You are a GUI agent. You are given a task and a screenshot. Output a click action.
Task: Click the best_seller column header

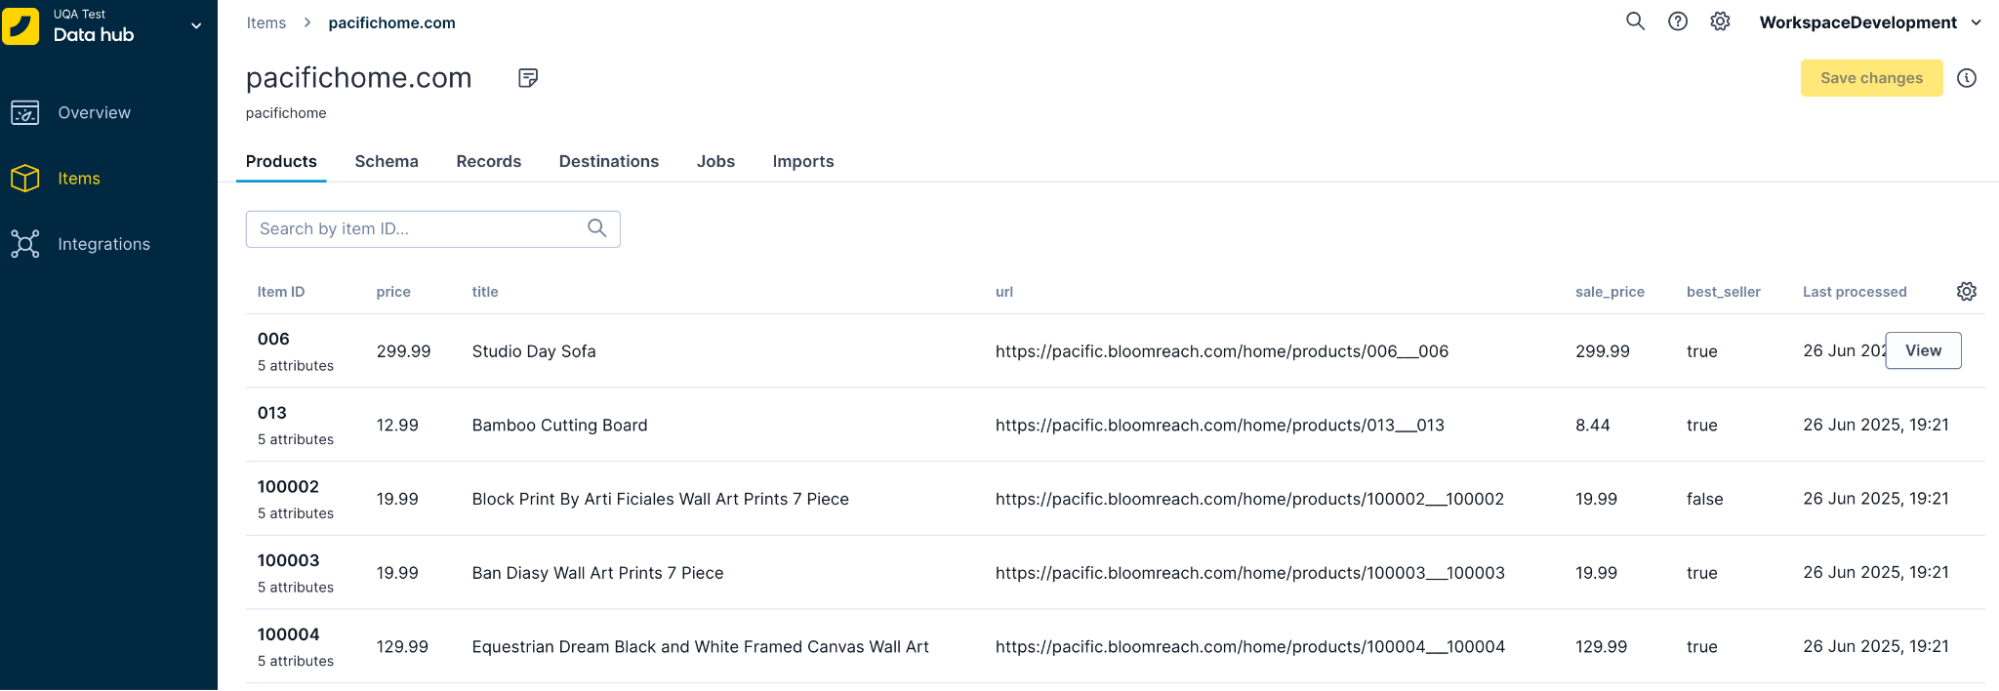pos(1723,292)
